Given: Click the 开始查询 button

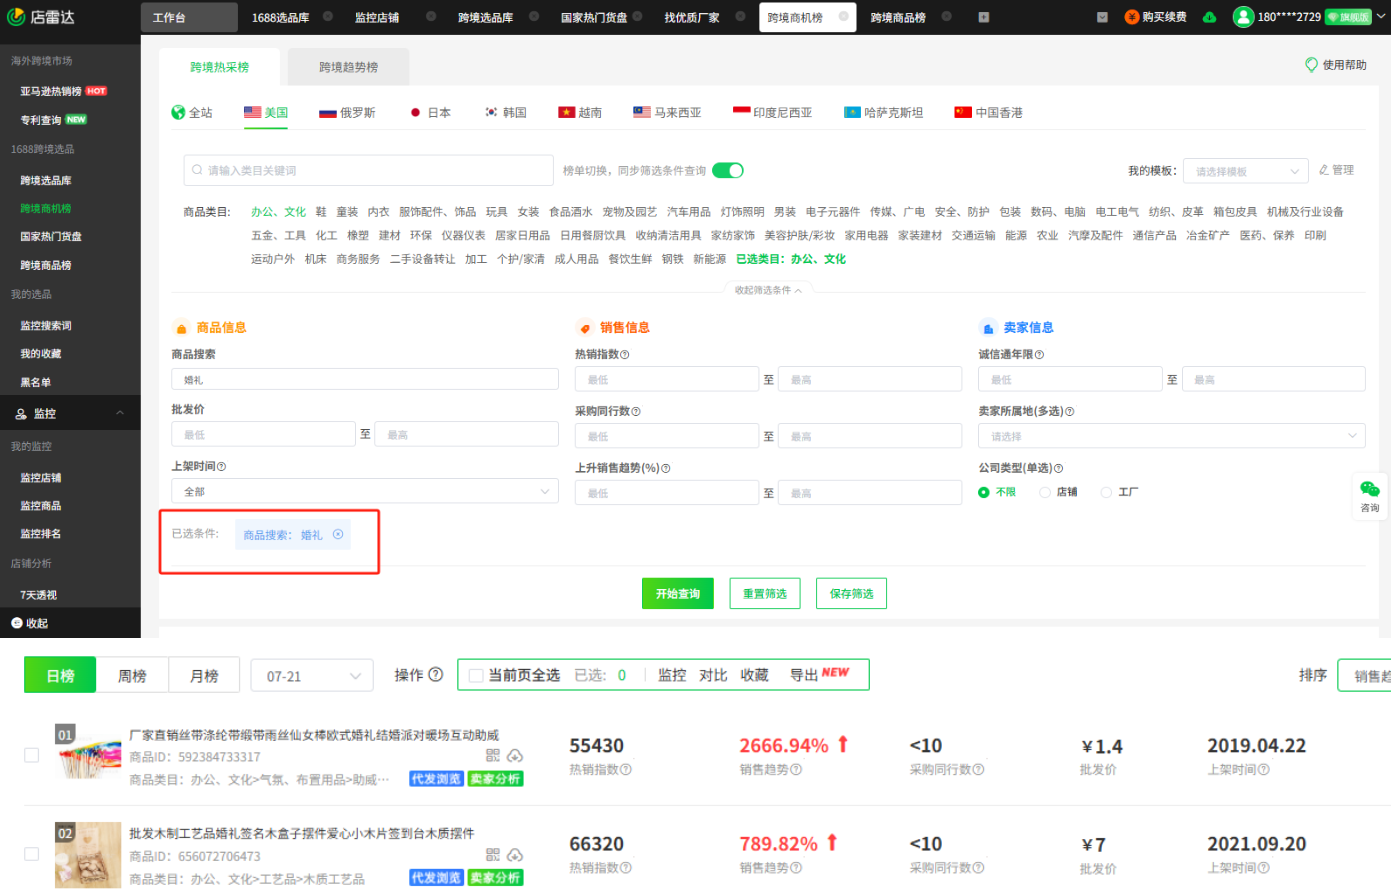Looking at the screenshot, I should coord(678,594).
